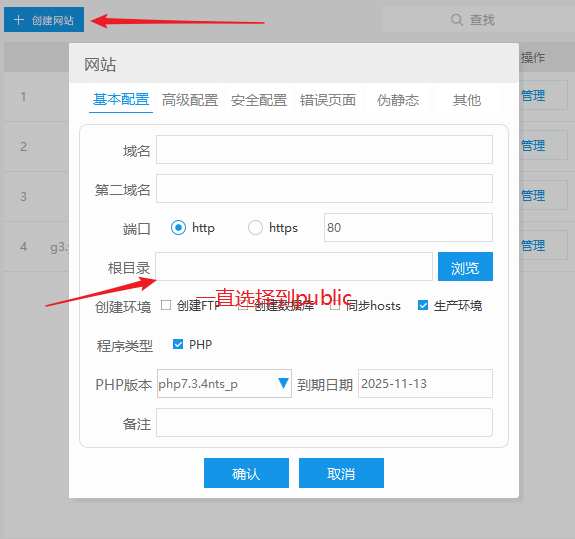Image resolution: width=575 pixels, height=539 pixels.
Task: Click the port number field showing 80
Action: pos(408,227)
